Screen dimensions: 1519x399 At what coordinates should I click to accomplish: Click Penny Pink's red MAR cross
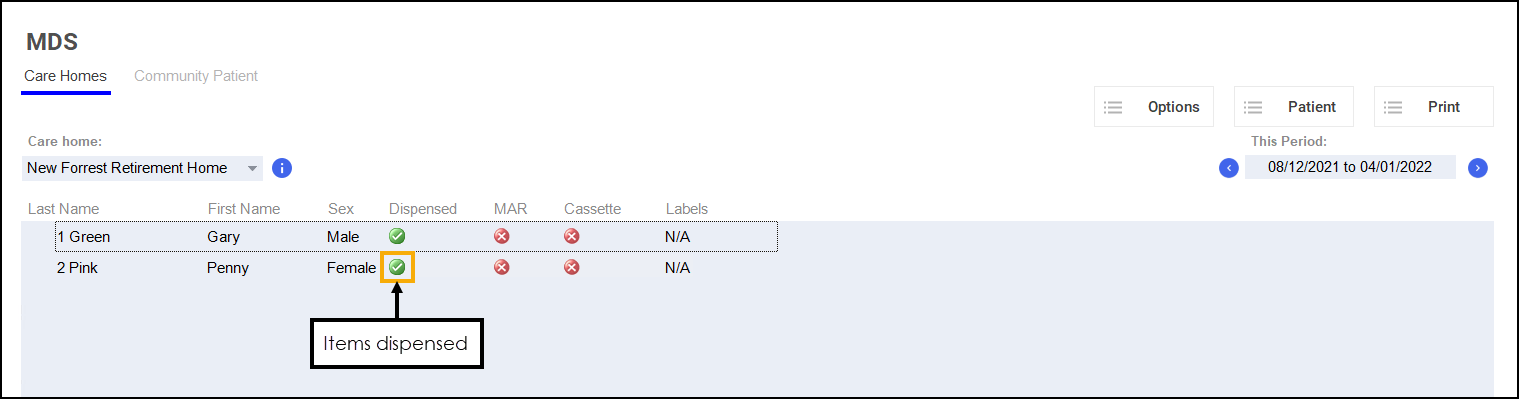tap(502, 267)
